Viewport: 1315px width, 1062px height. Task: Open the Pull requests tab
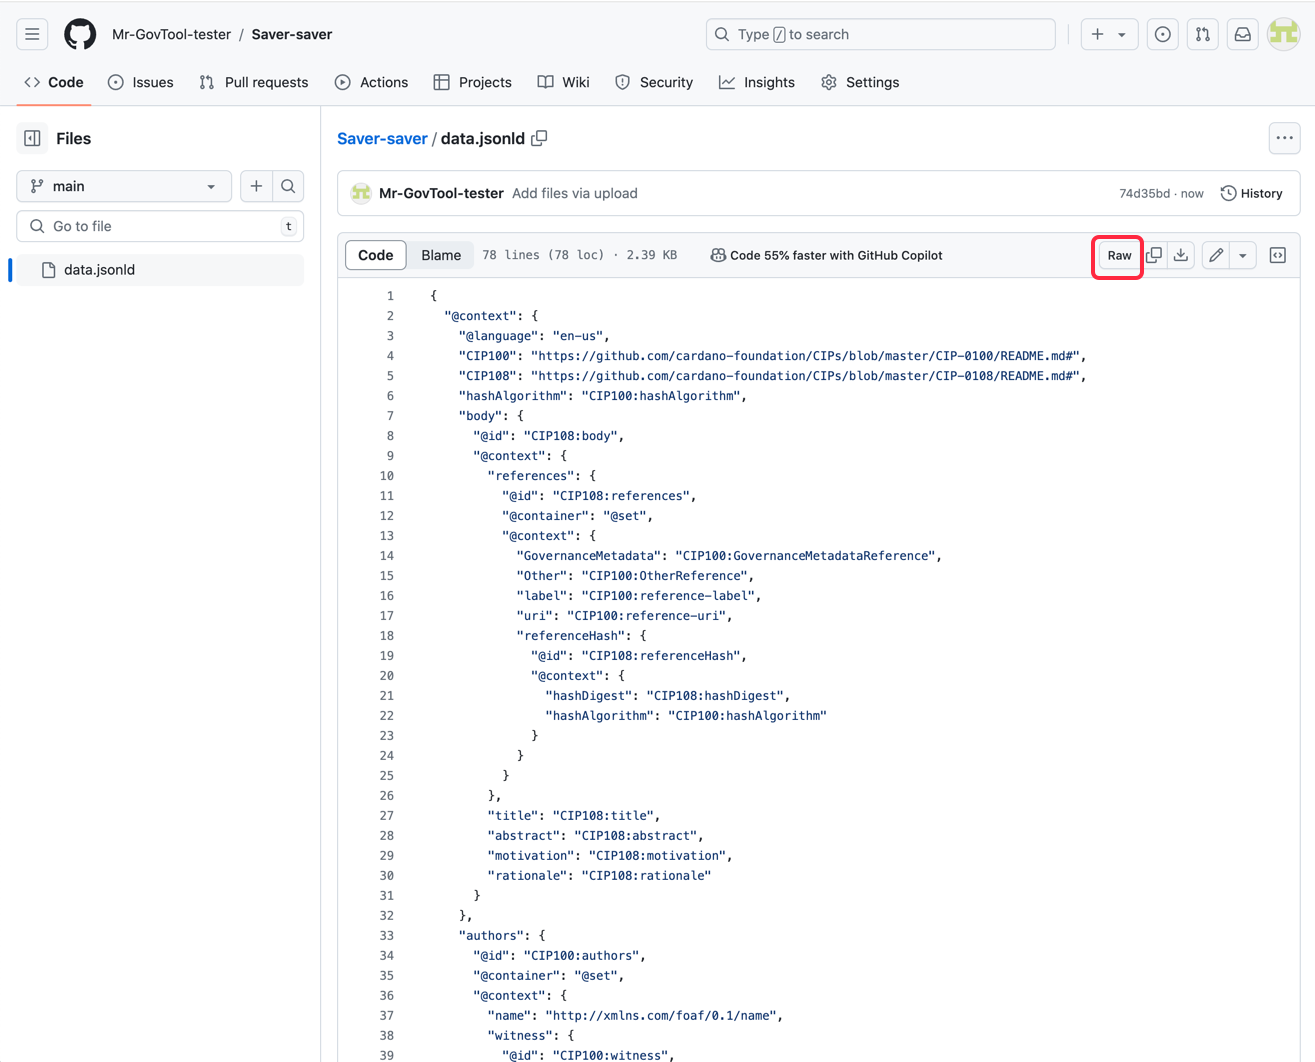tap(254, 82)
